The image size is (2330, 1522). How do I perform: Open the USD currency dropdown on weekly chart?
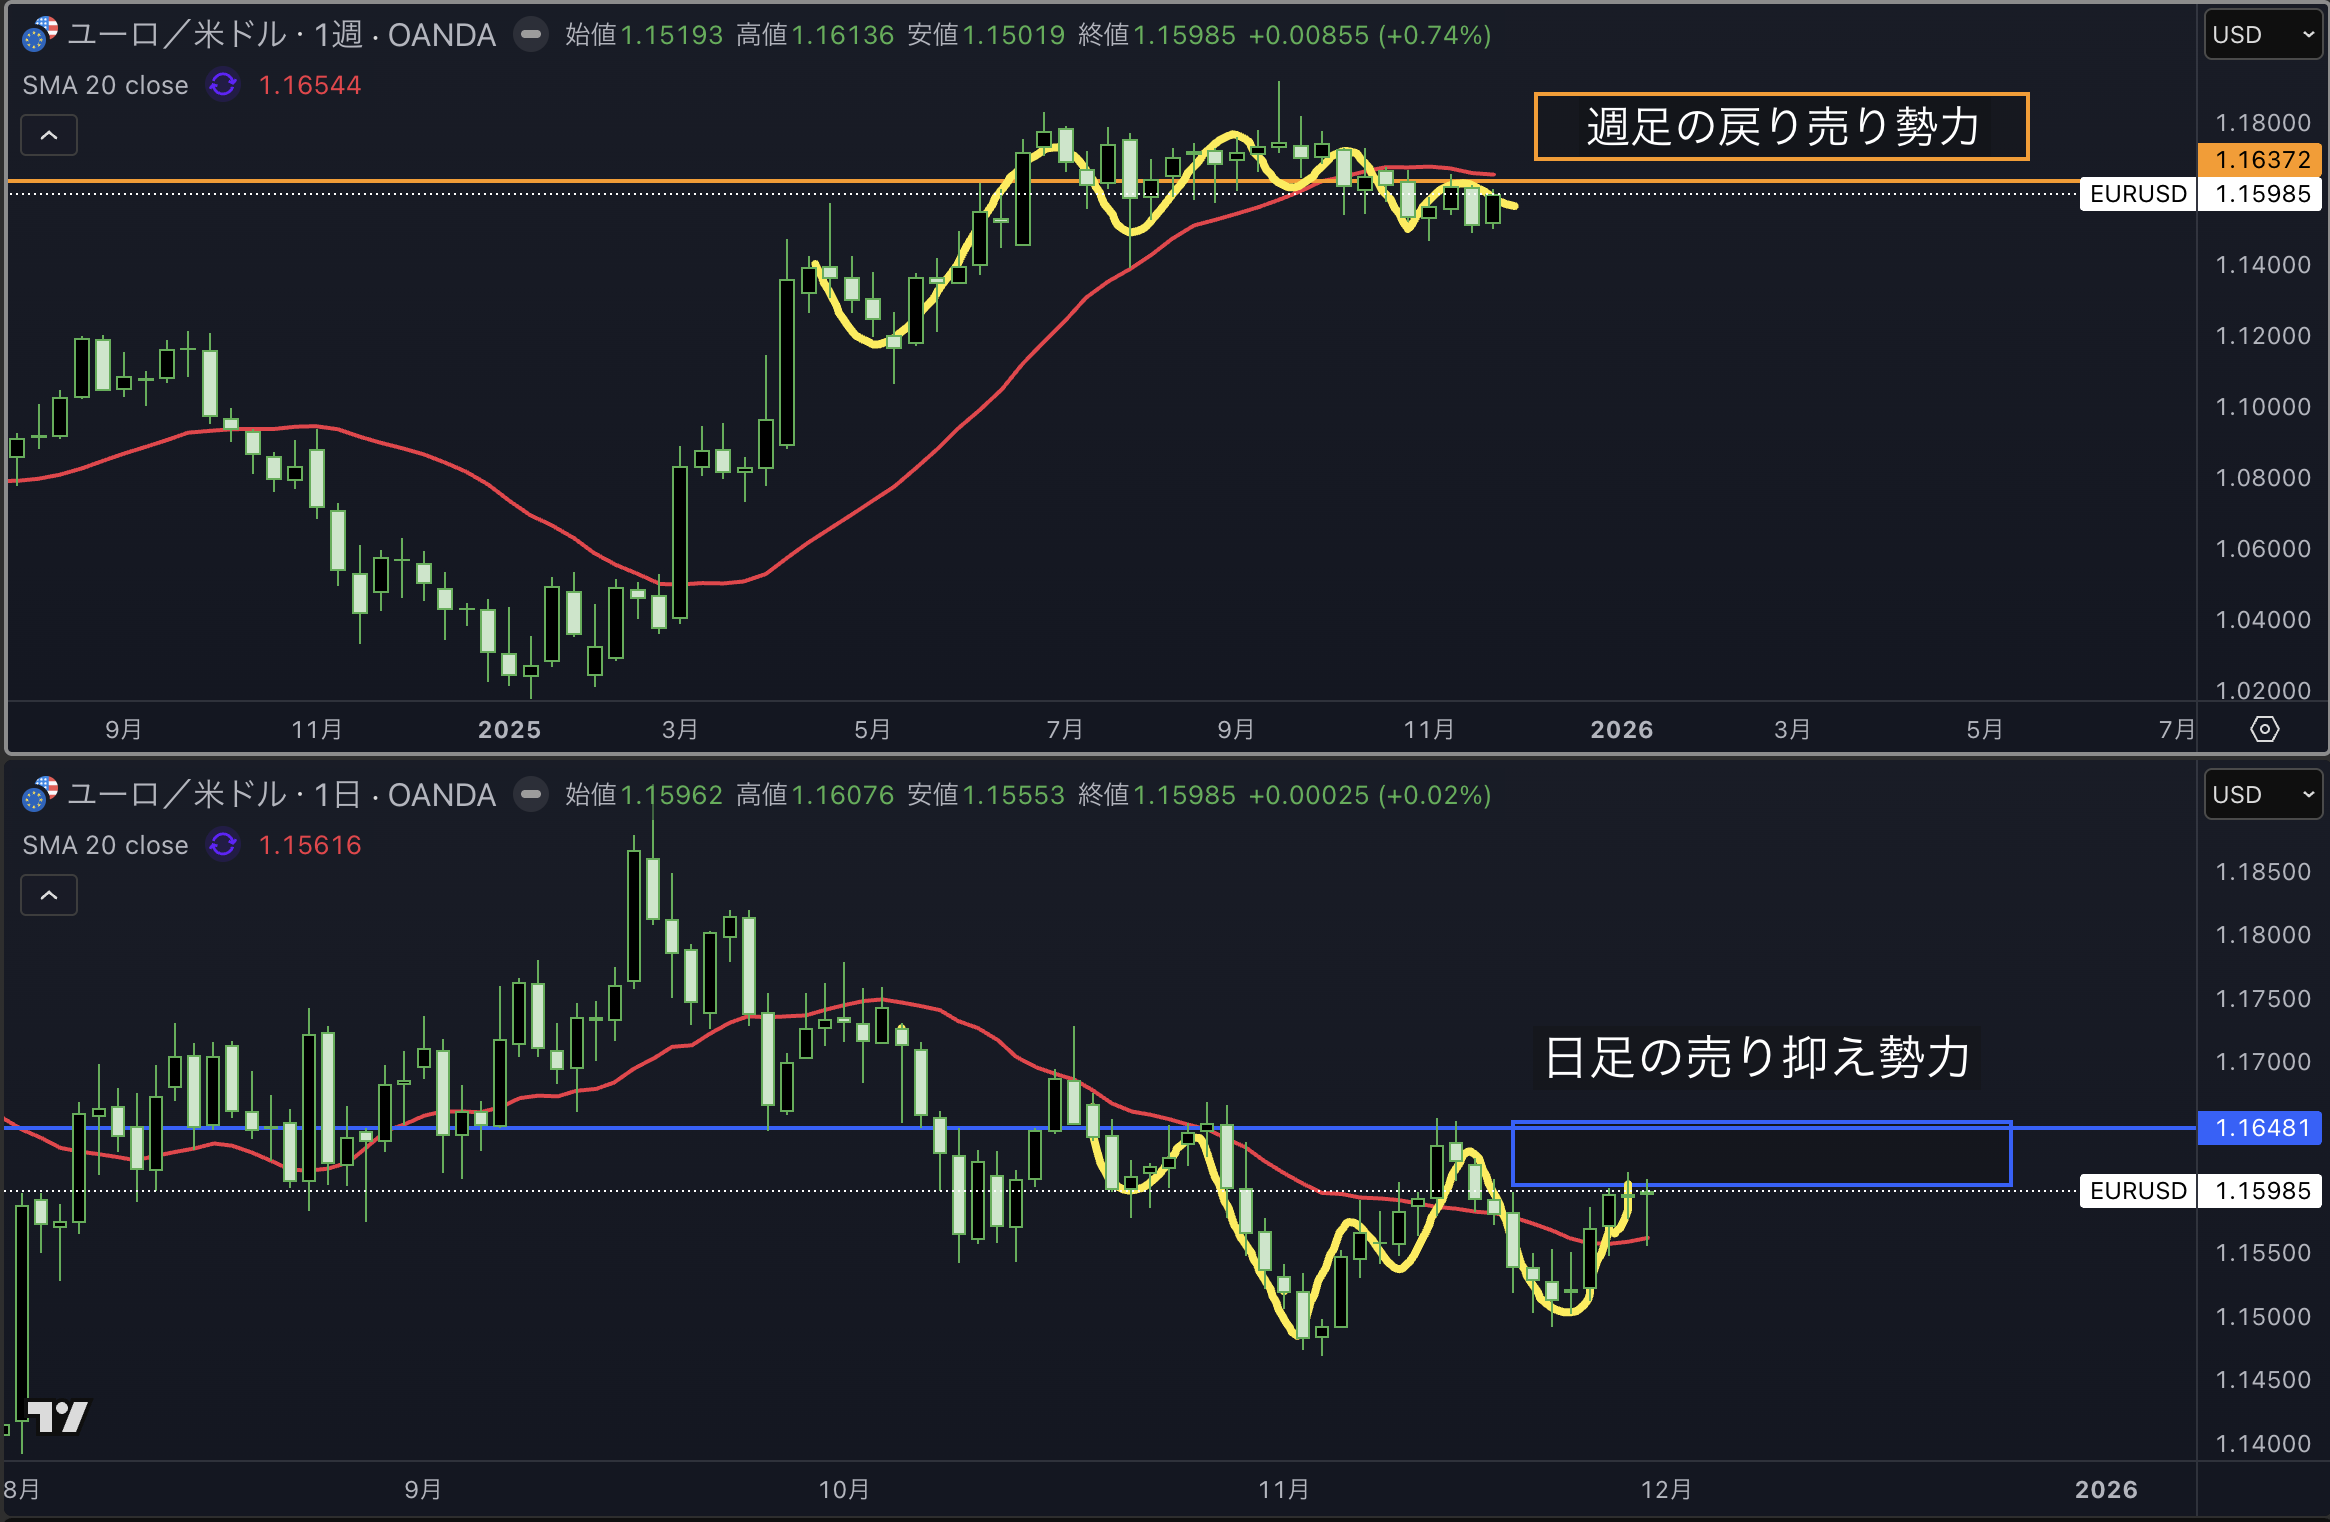tap(2262, 35)
